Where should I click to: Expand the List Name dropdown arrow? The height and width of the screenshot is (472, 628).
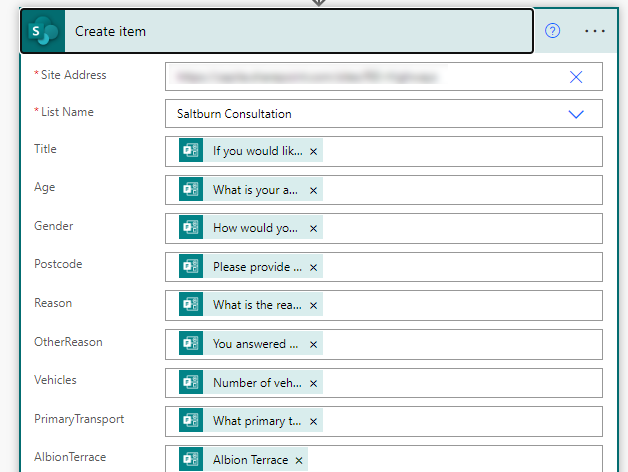click(576, 114)
